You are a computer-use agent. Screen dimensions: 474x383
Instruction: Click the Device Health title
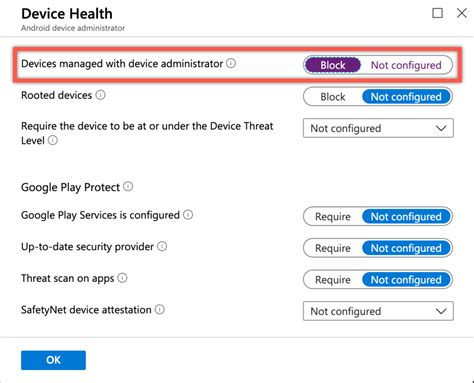click(67, 14)
